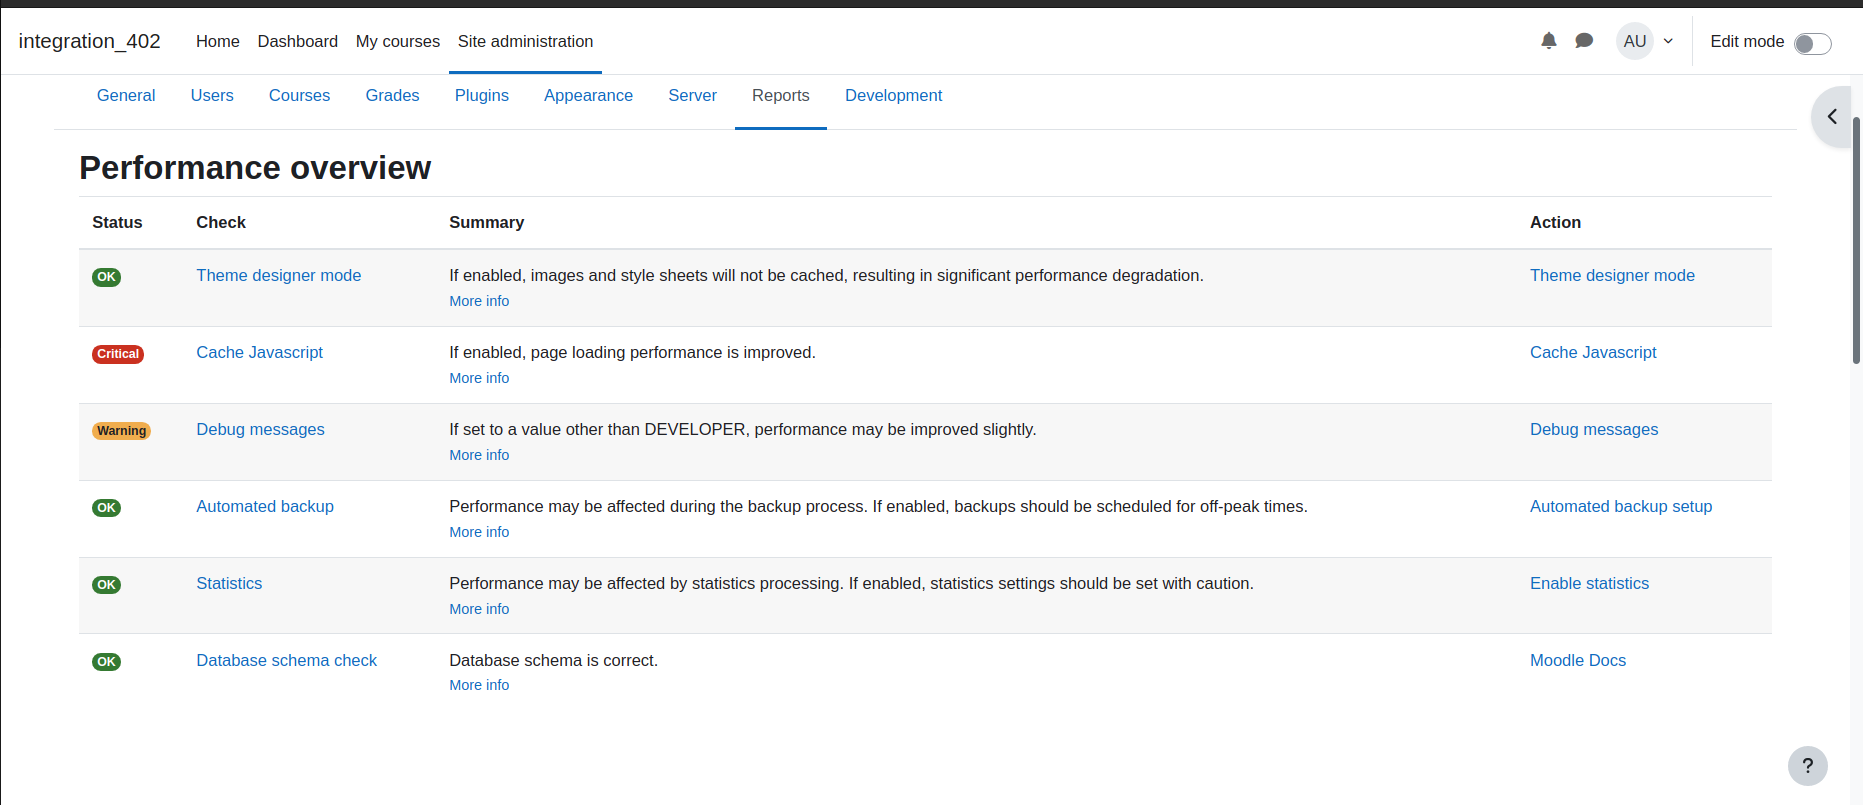Open Theme designer mode check link
Image resolution: width=1863 pixels, height=805 pixels.
278,275
